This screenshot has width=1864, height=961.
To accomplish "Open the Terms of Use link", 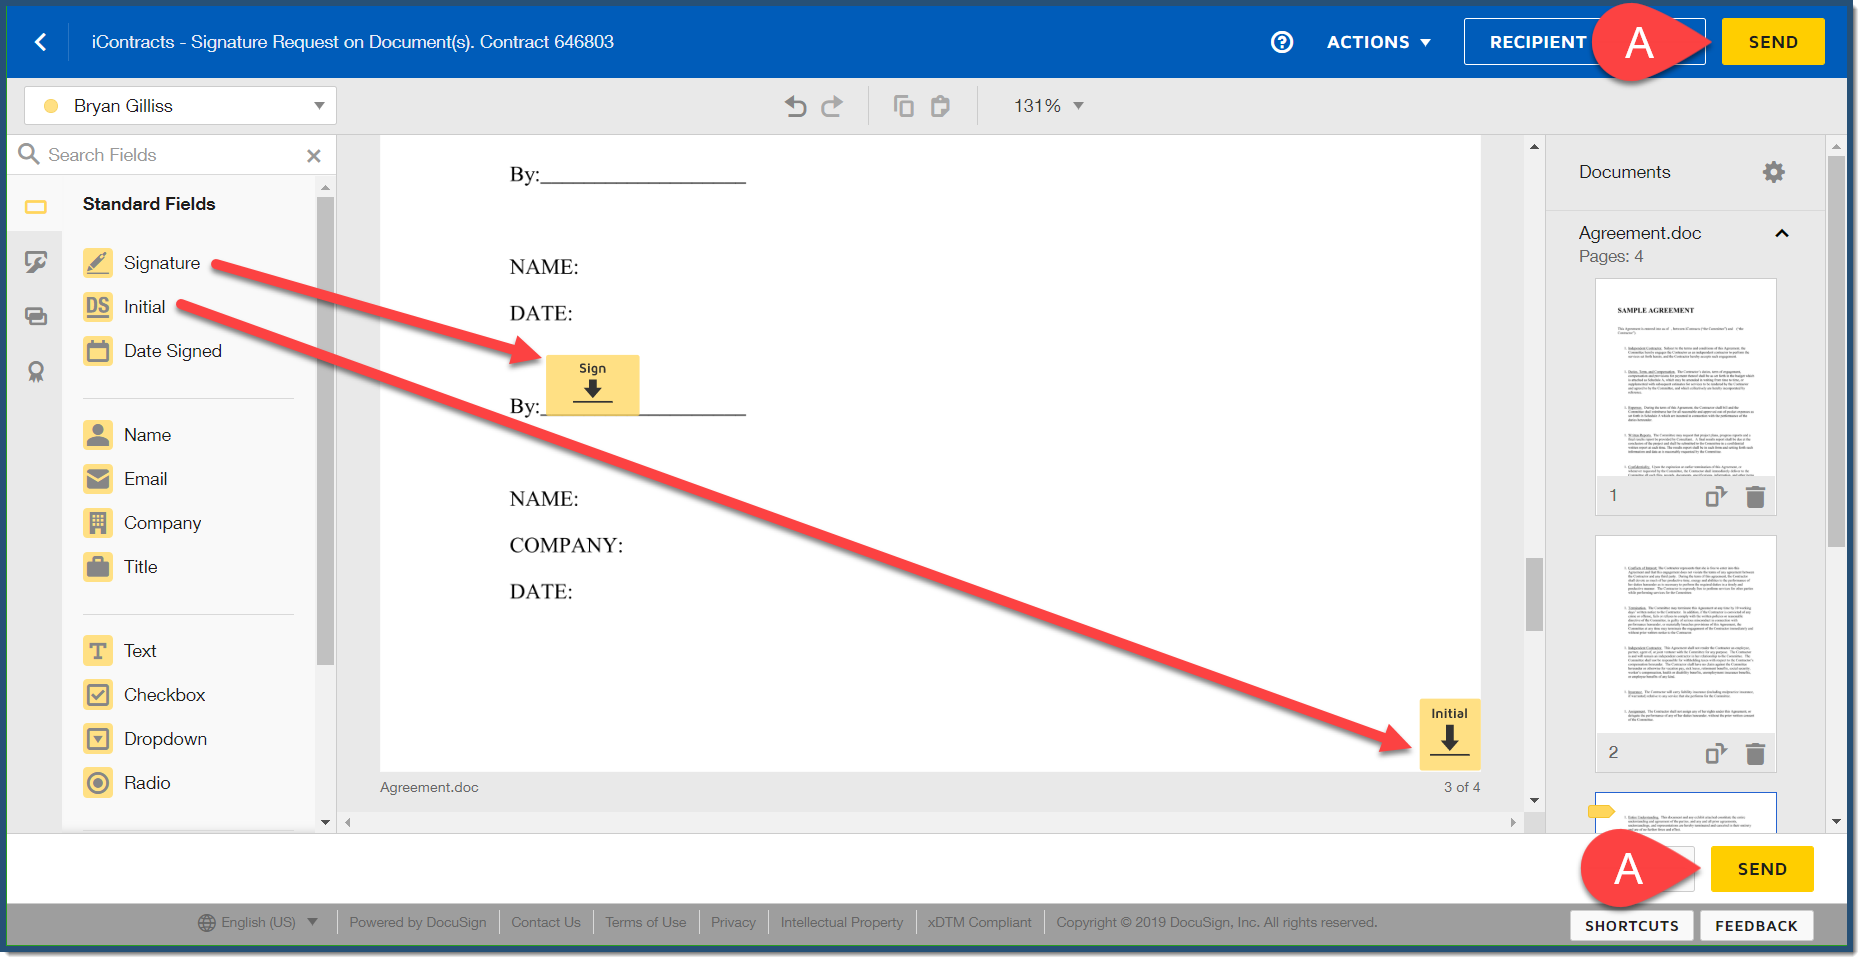I will coord(646,922).
